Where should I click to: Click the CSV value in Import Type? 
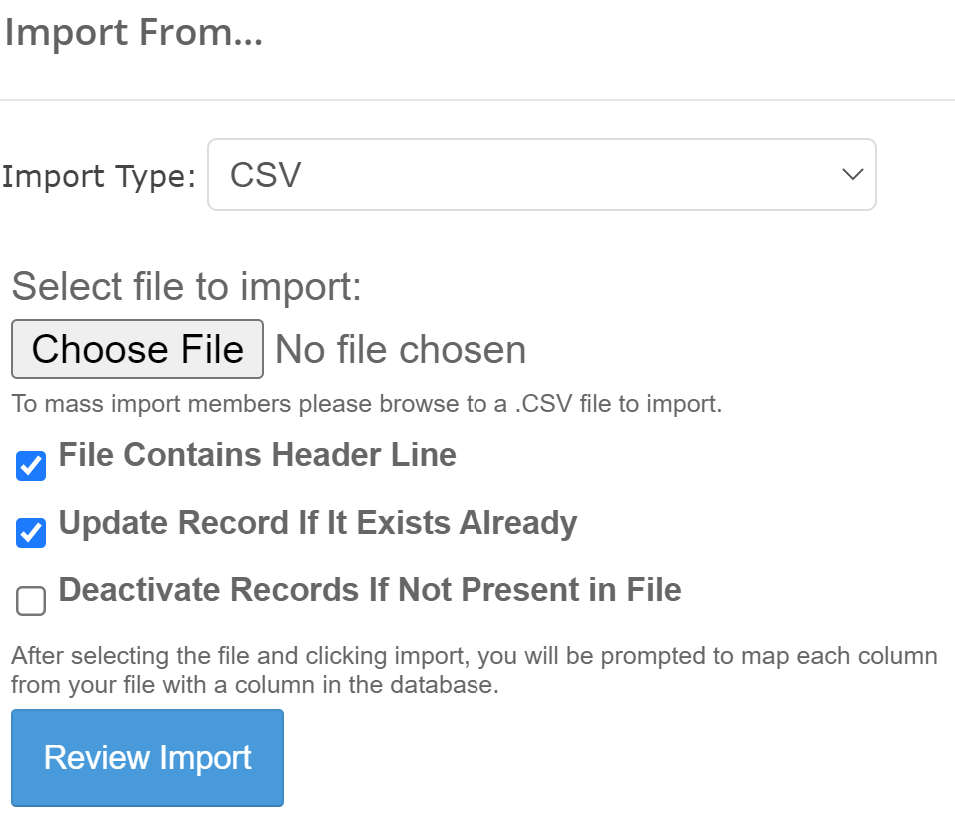point(266,176)
